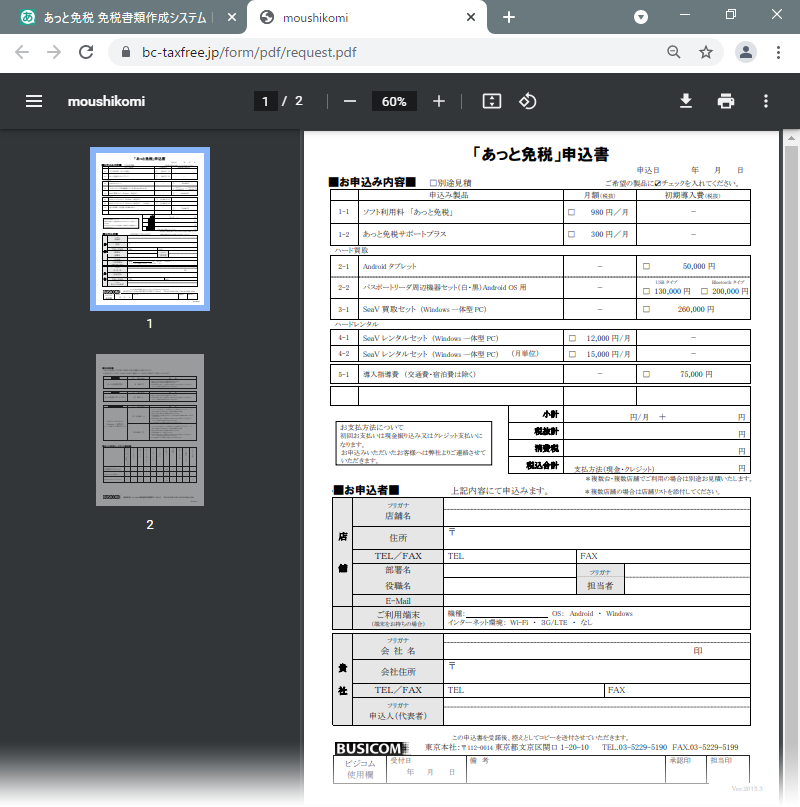Print the PDF document

[726, 101]
